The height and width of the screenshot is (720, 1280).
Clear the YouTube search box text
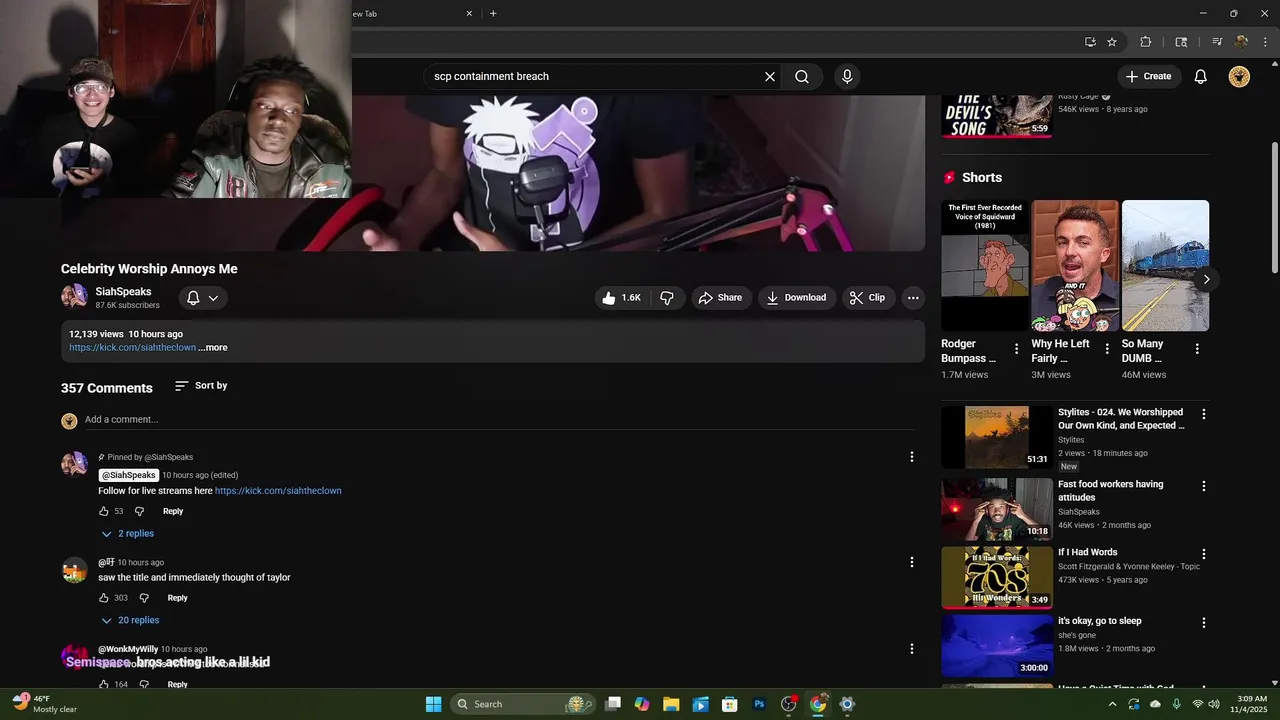(770, 76)
